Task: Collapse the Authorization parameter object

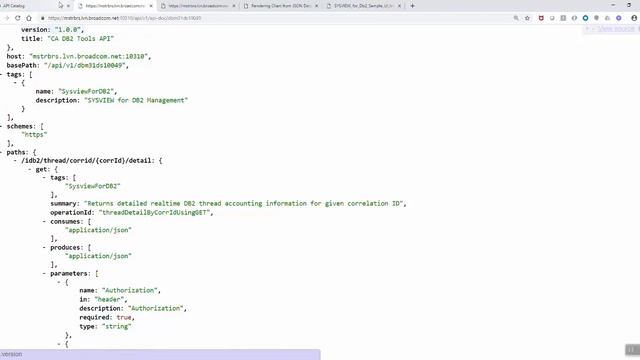Action: pos(59,282)
